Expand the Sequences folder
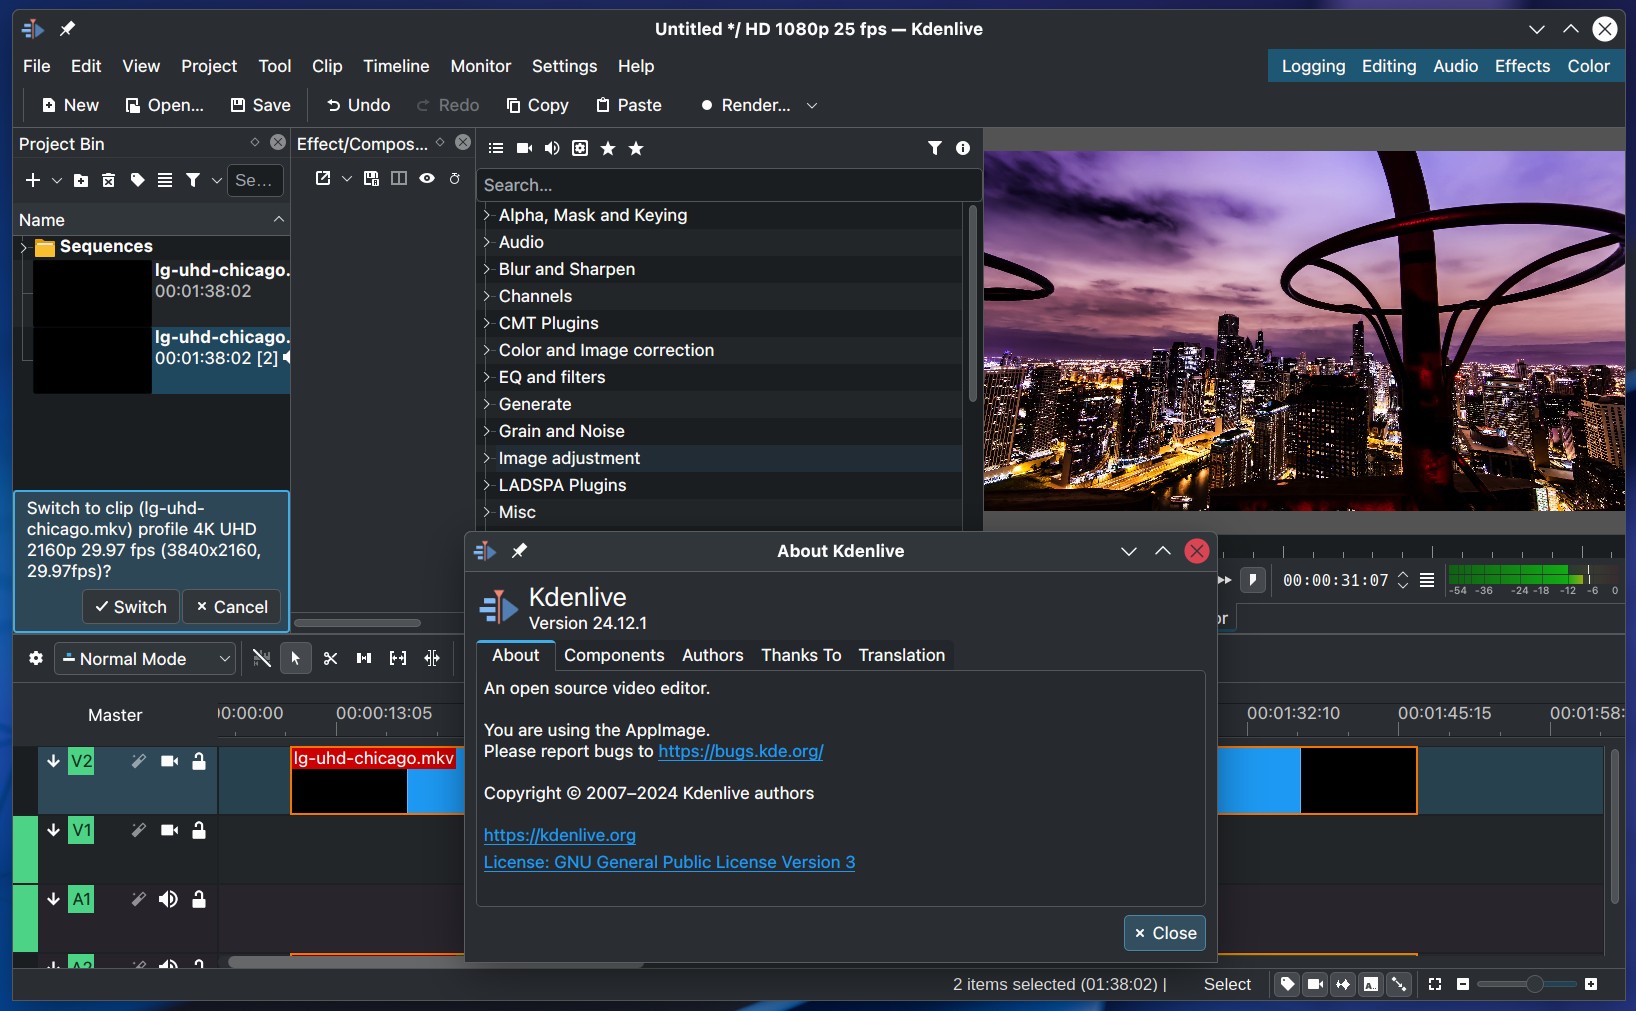Image resolution: width=1636 pixels, height=1011 pixels. [24, 247]
